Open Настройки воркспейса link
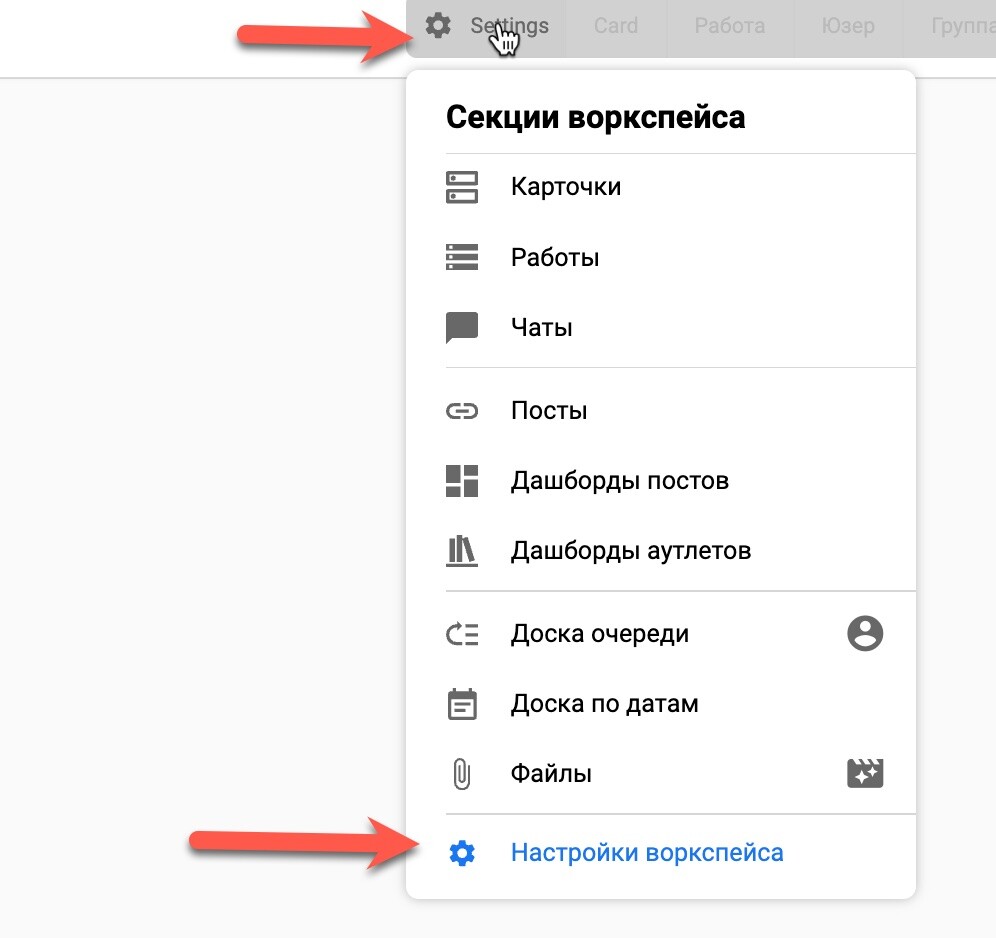 [x=646, y=853]
